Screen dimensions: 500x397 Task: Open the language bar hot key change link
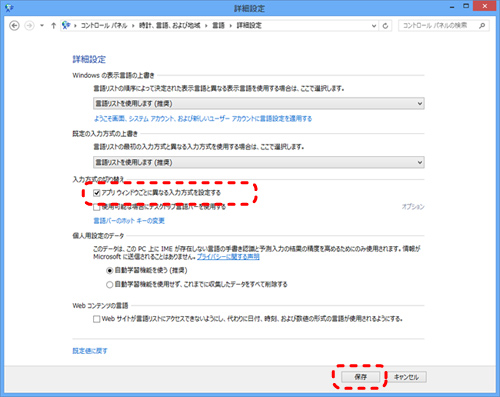129,221
